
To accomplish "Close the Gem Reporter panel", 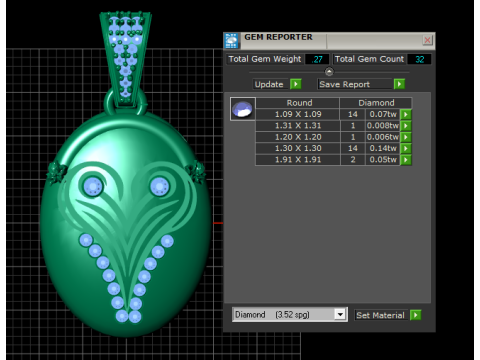I will (x=427, y=40).
